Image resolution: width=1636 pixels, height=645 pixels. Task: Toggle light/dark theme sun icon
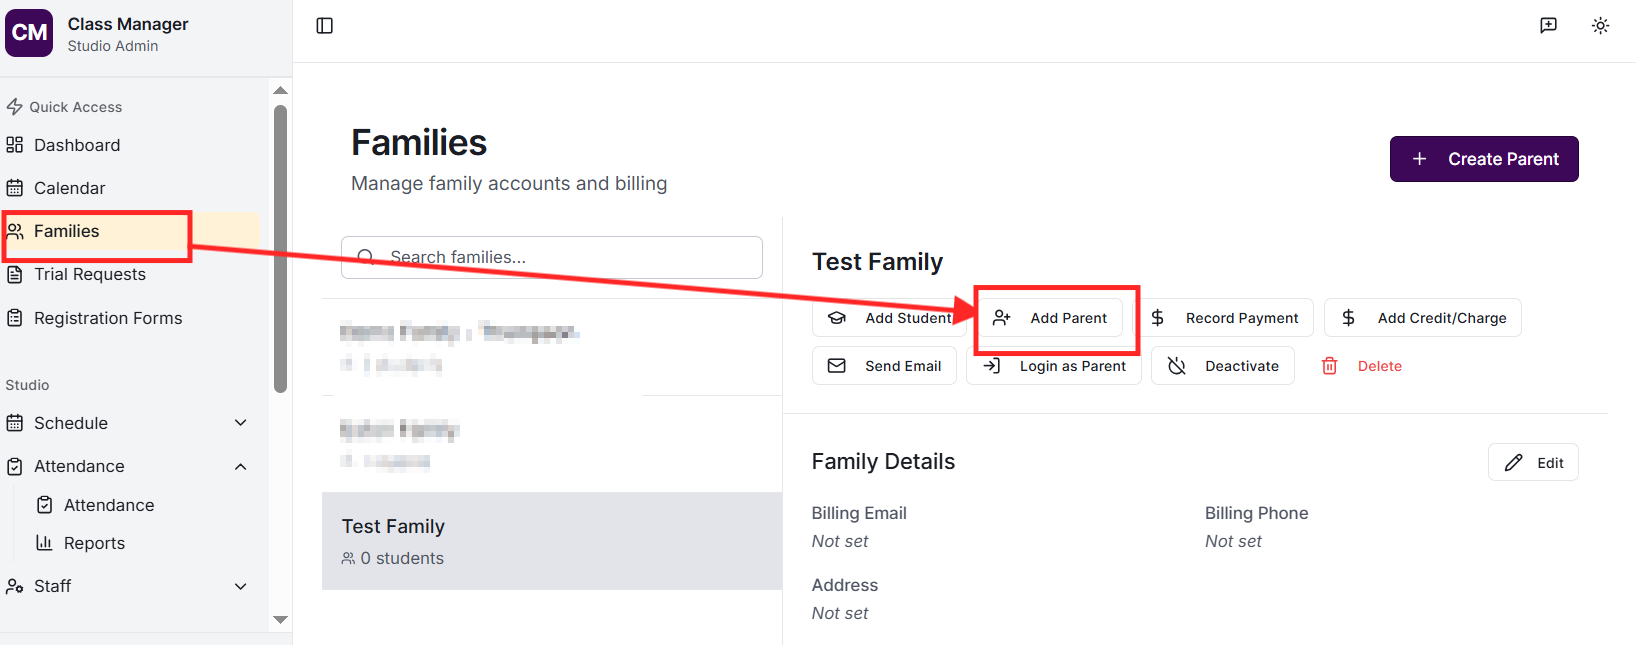click(1600, 26)
